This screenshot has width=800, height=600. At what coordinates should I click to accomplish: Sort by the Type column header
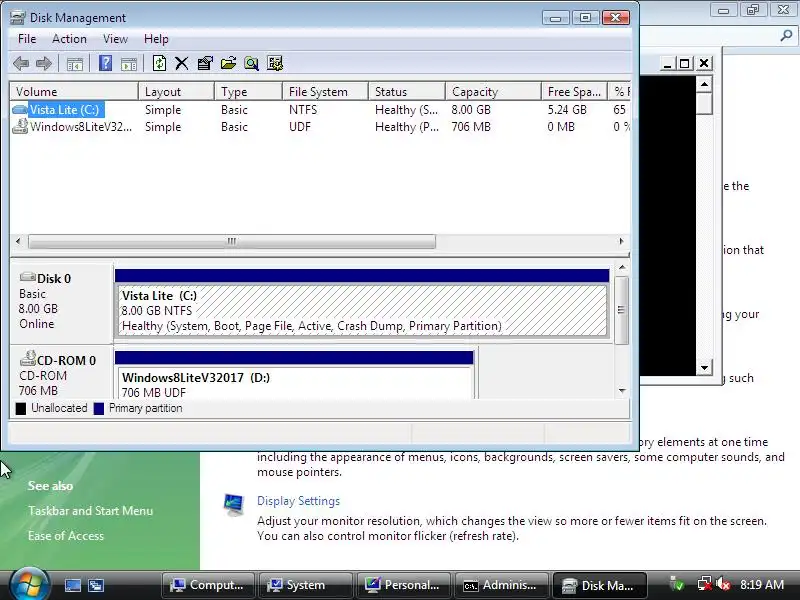(248, 91)
